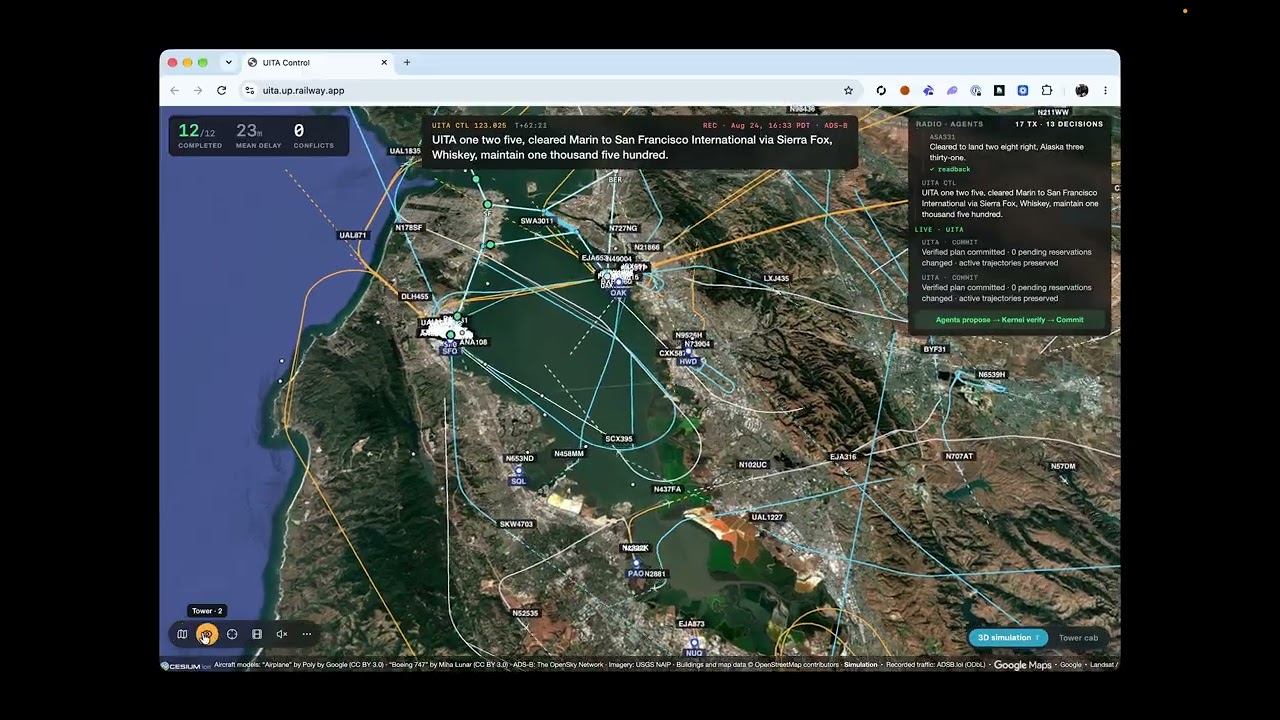The image size is (1280, 720).
Task: Open the map view icon in bottom toolbar
Action: [182, 634]
